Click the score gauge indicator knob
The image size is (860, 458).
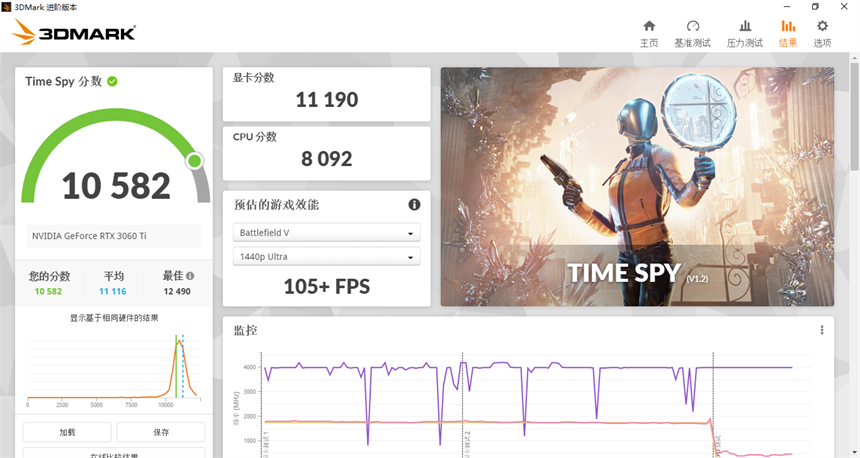click(194, 161)
